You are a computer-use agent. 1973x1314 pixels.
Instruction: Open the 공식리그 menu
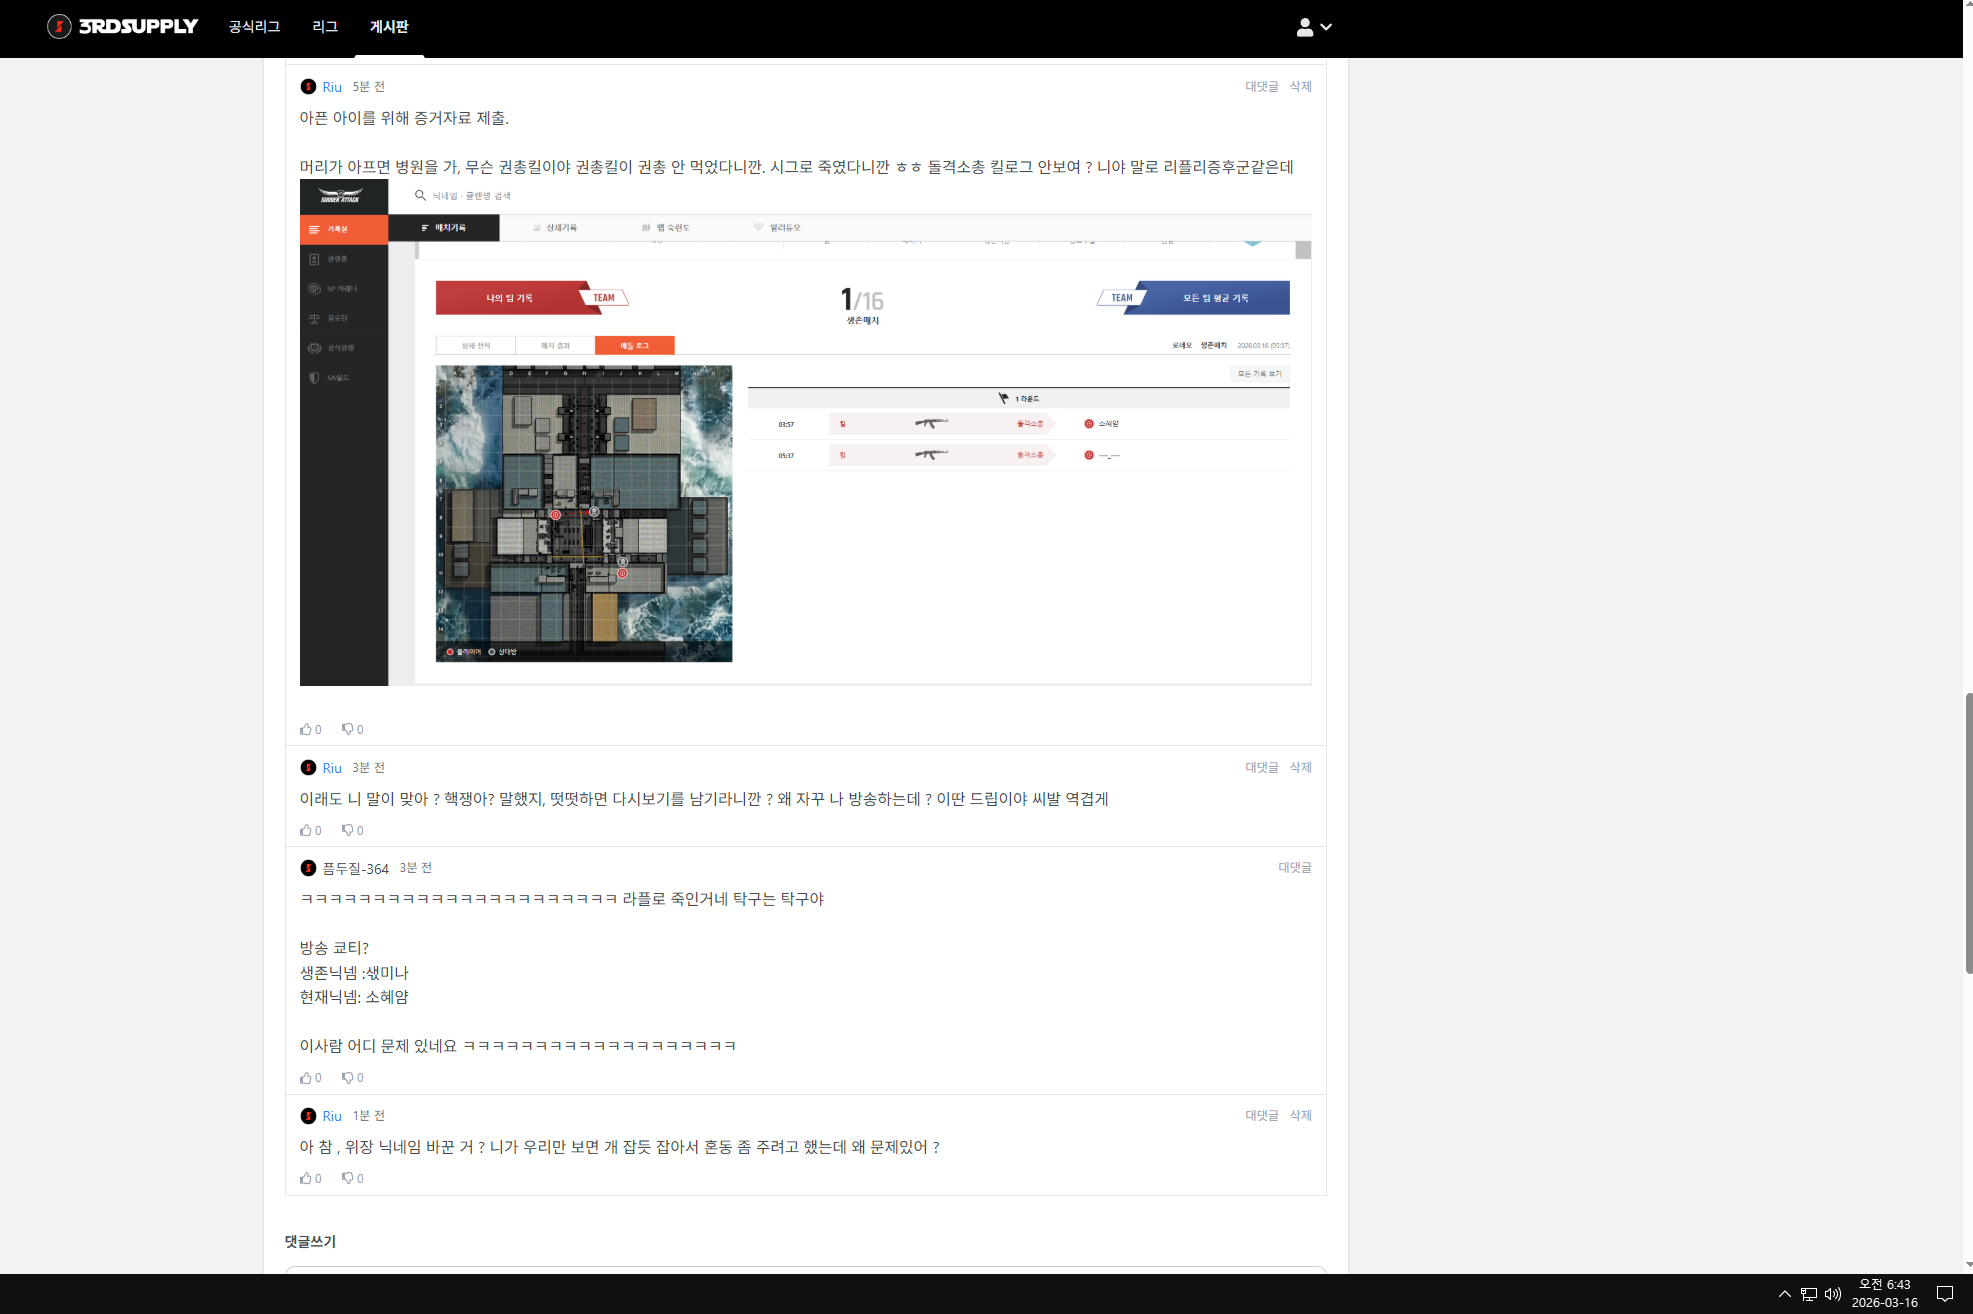(x=254, y=27)
